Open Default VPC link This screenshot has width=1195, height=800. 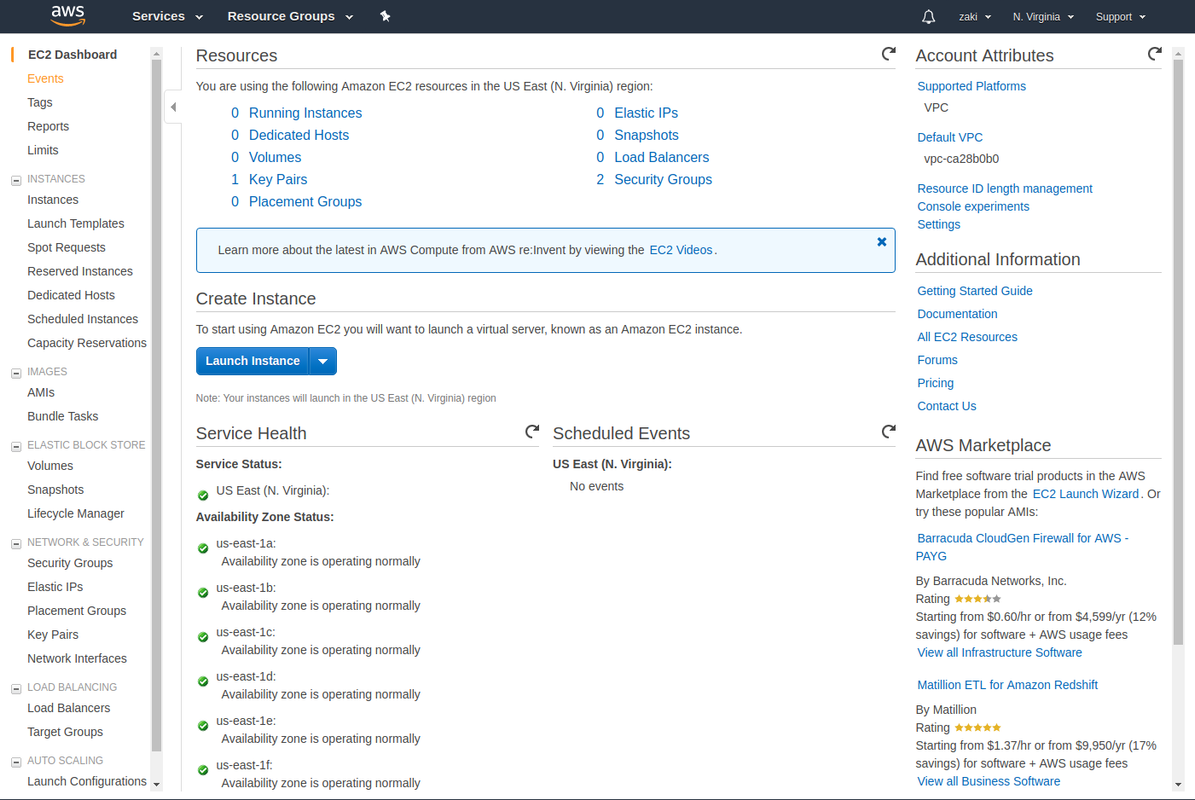(x=950, y=137)
